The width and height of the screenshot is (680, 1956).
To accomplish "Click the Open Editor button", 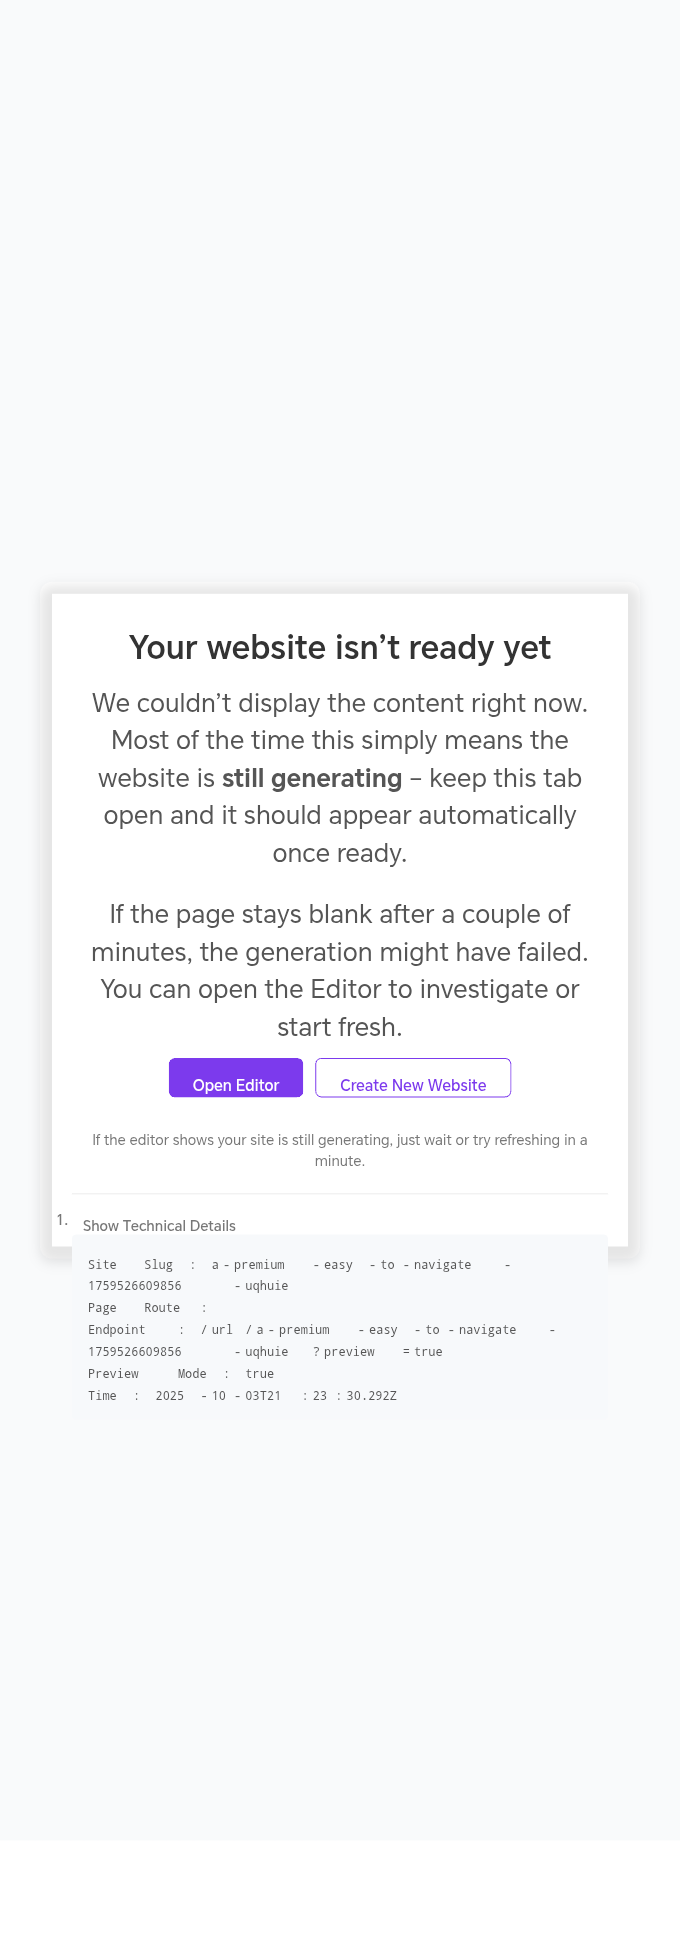I will tap(235, 1078).
